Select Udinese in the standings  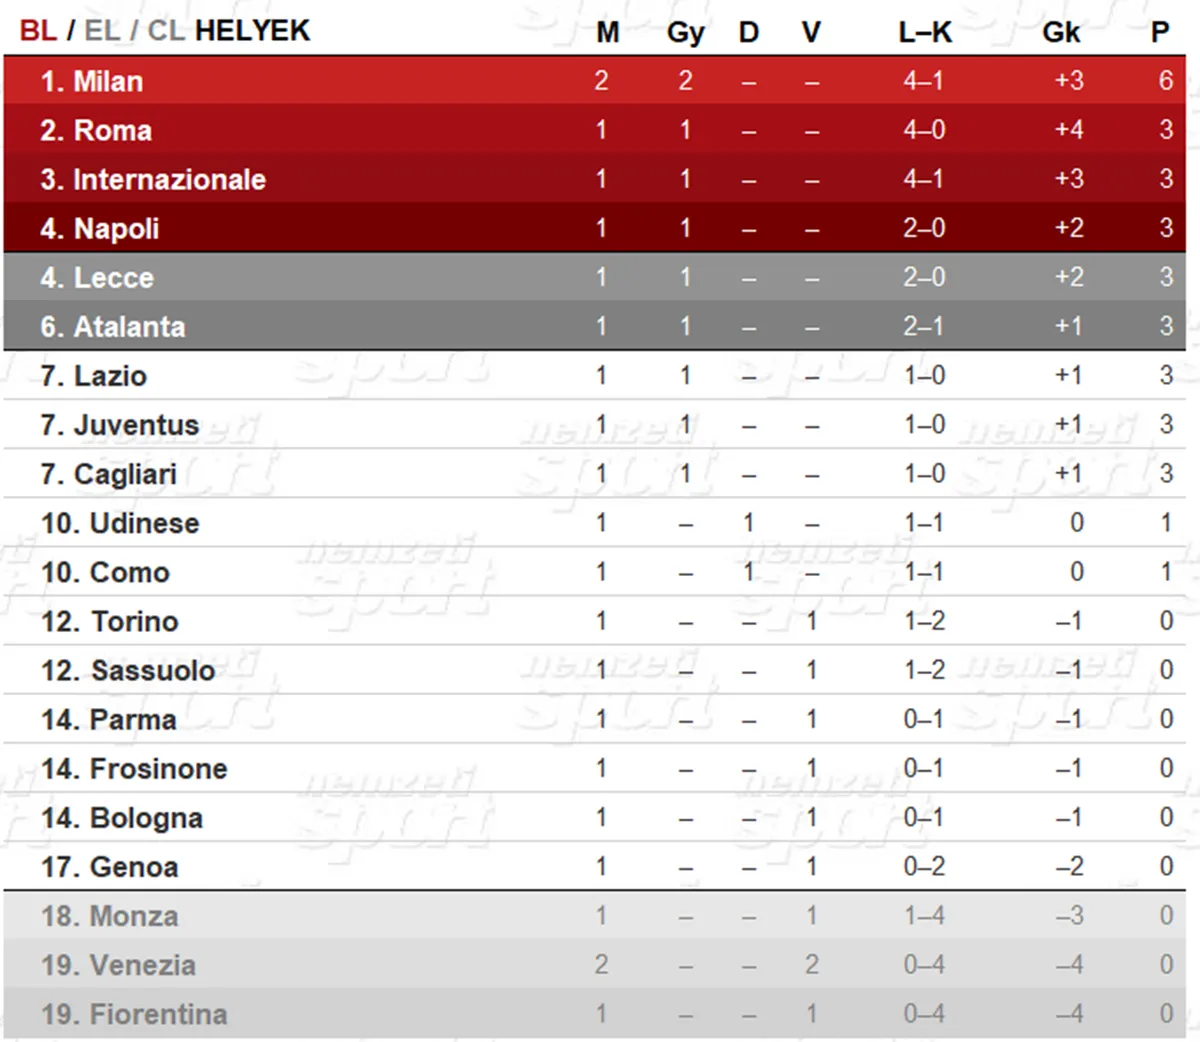coord(144,523)
